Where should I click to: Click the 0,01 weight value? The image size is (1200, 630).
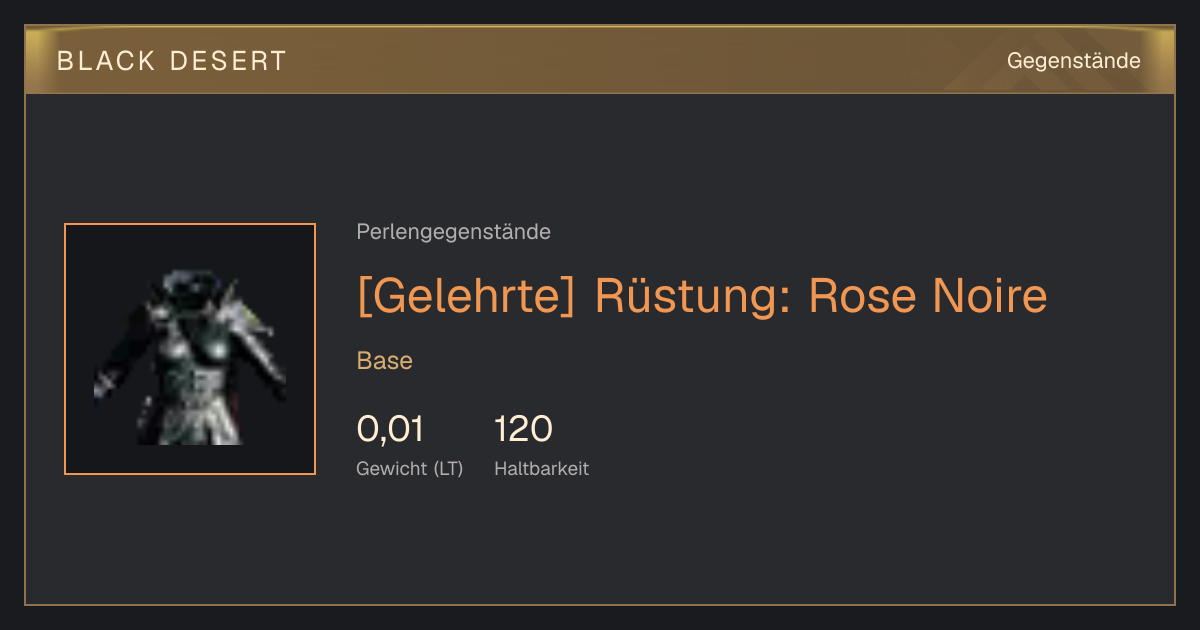391,429
